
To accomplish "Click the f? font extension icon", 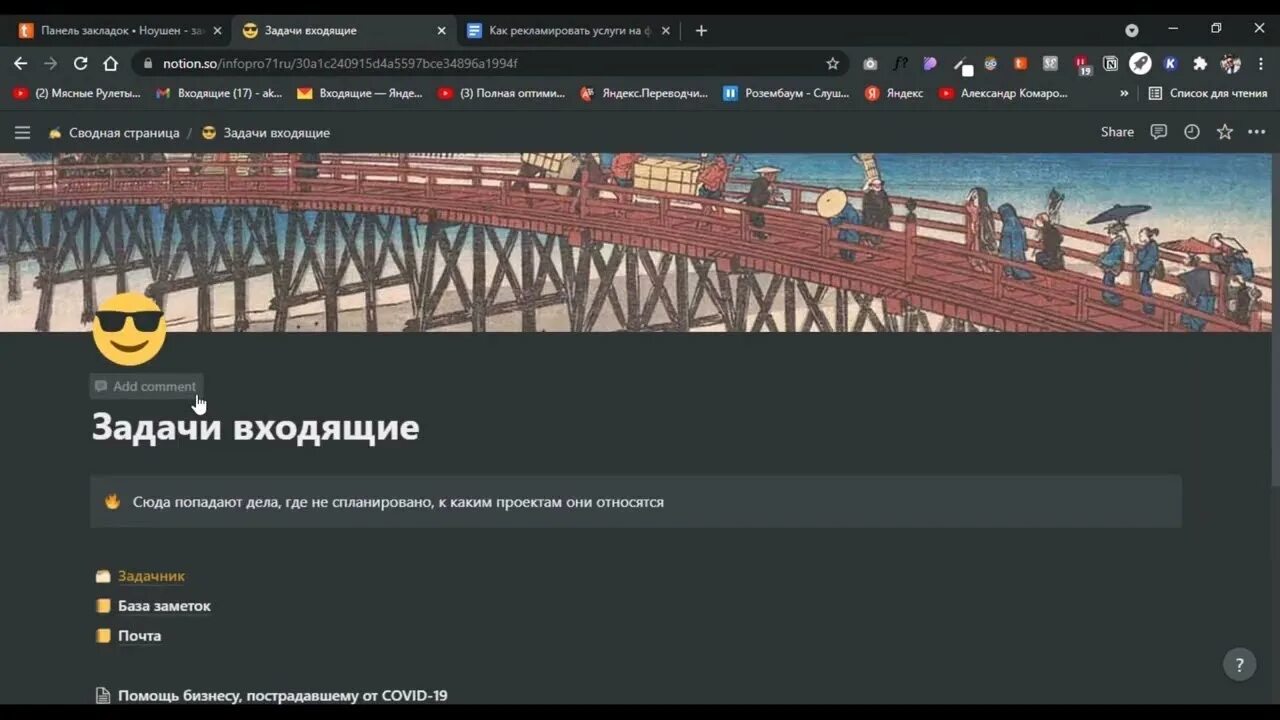I will click(x=900, y=63).
